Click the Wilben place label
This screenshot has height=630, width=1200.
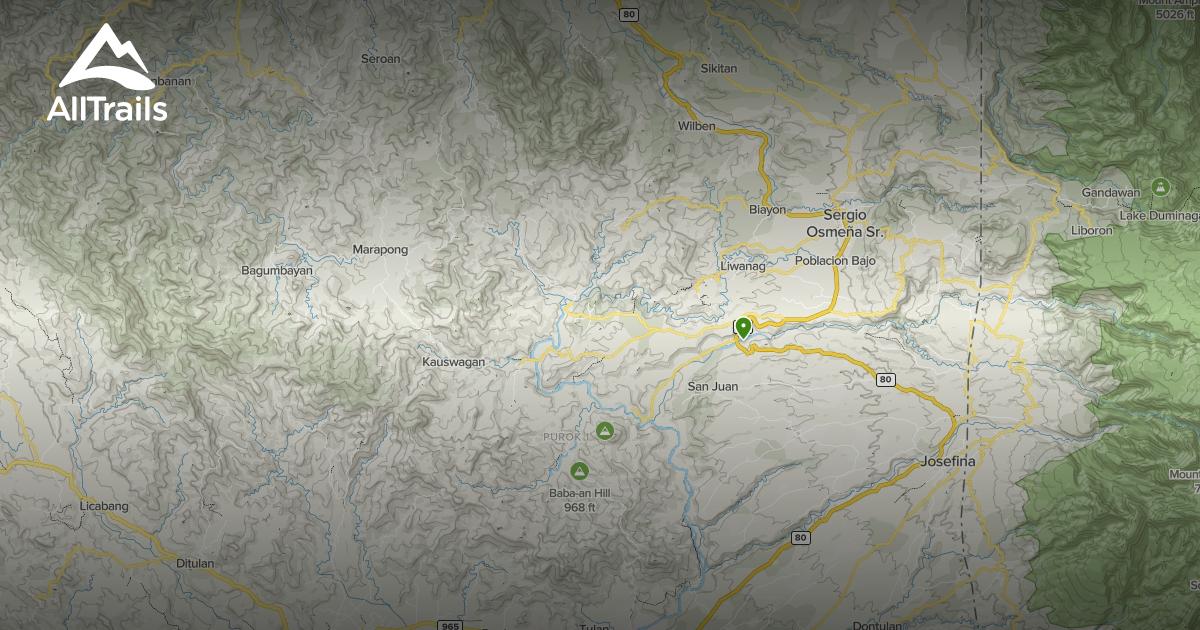(x=697, y=126)
